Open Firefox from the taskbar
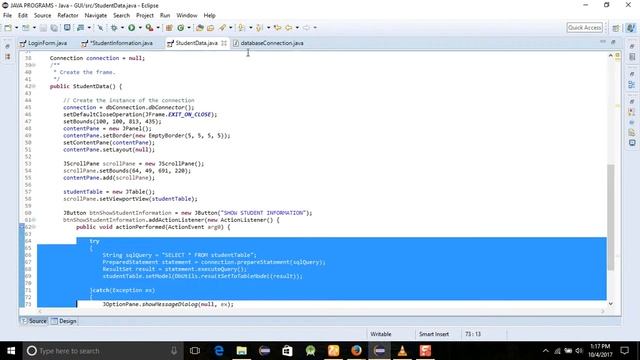 (x=356, y=351)
